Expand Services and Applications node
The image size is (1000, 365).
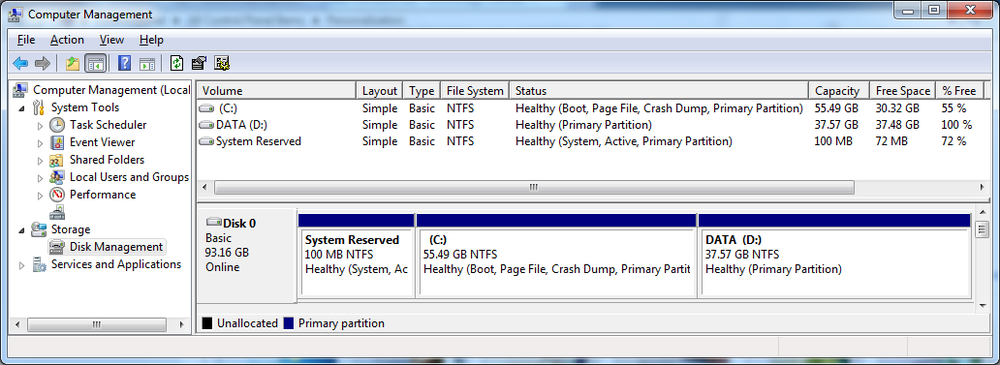click(x=23, y=265)
